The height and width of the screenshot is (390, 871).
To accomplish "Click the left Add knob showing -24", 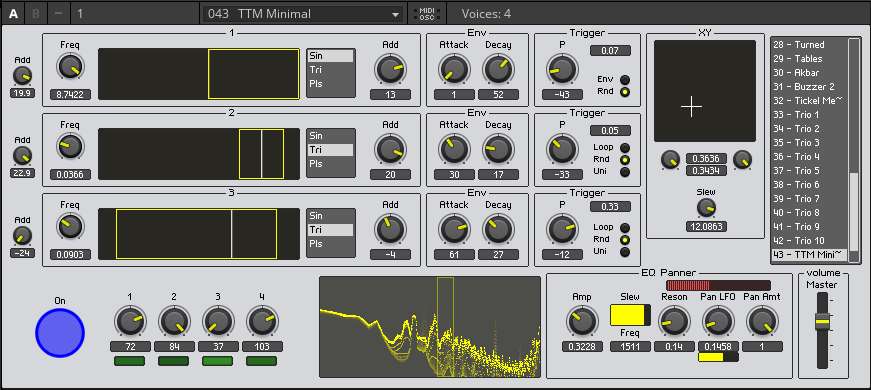I will pyautogui.click(x=22, y=236).
